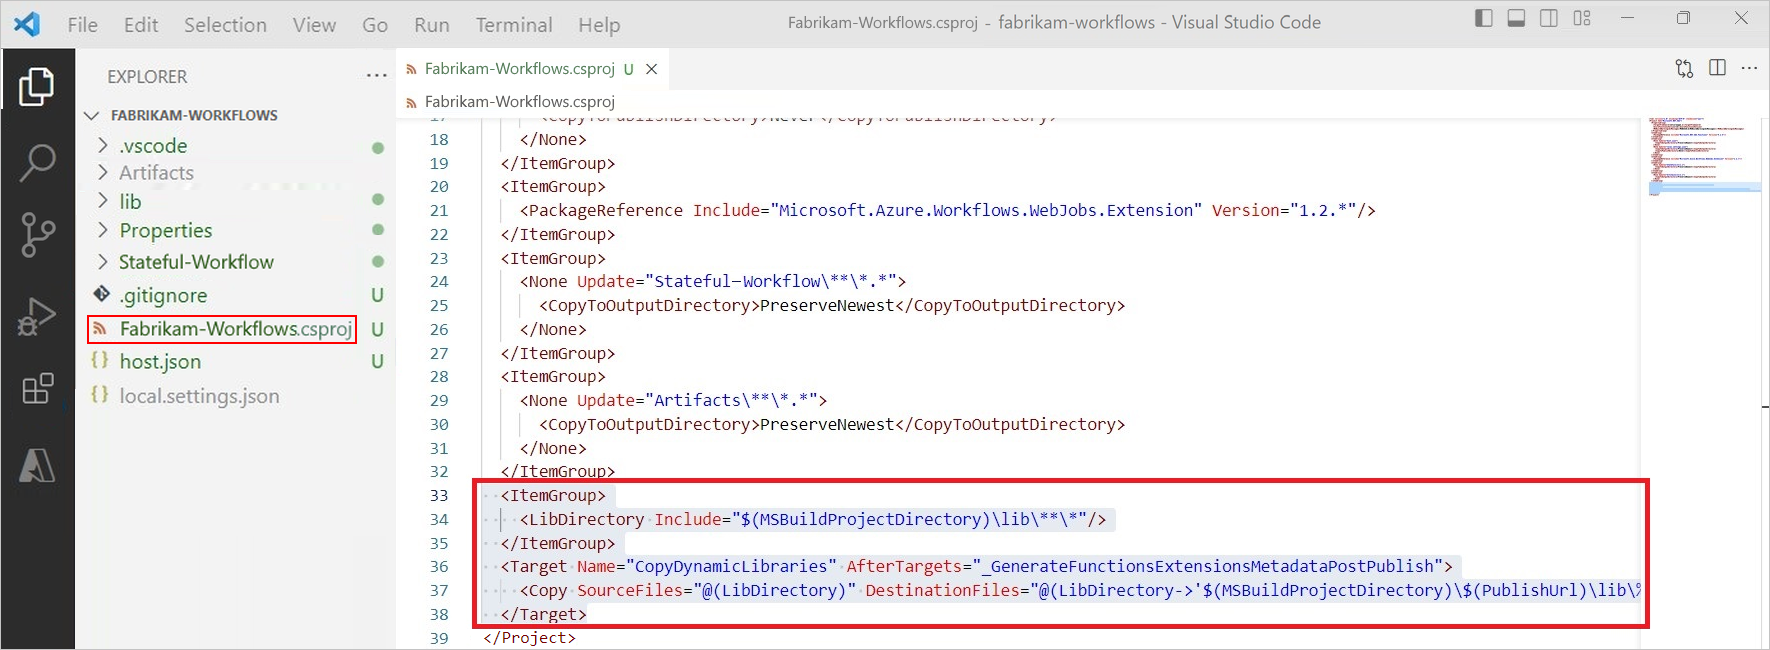Click the Split Editor Right icon
This screenshot has height=650, width=1770.
click(1717, 68)
